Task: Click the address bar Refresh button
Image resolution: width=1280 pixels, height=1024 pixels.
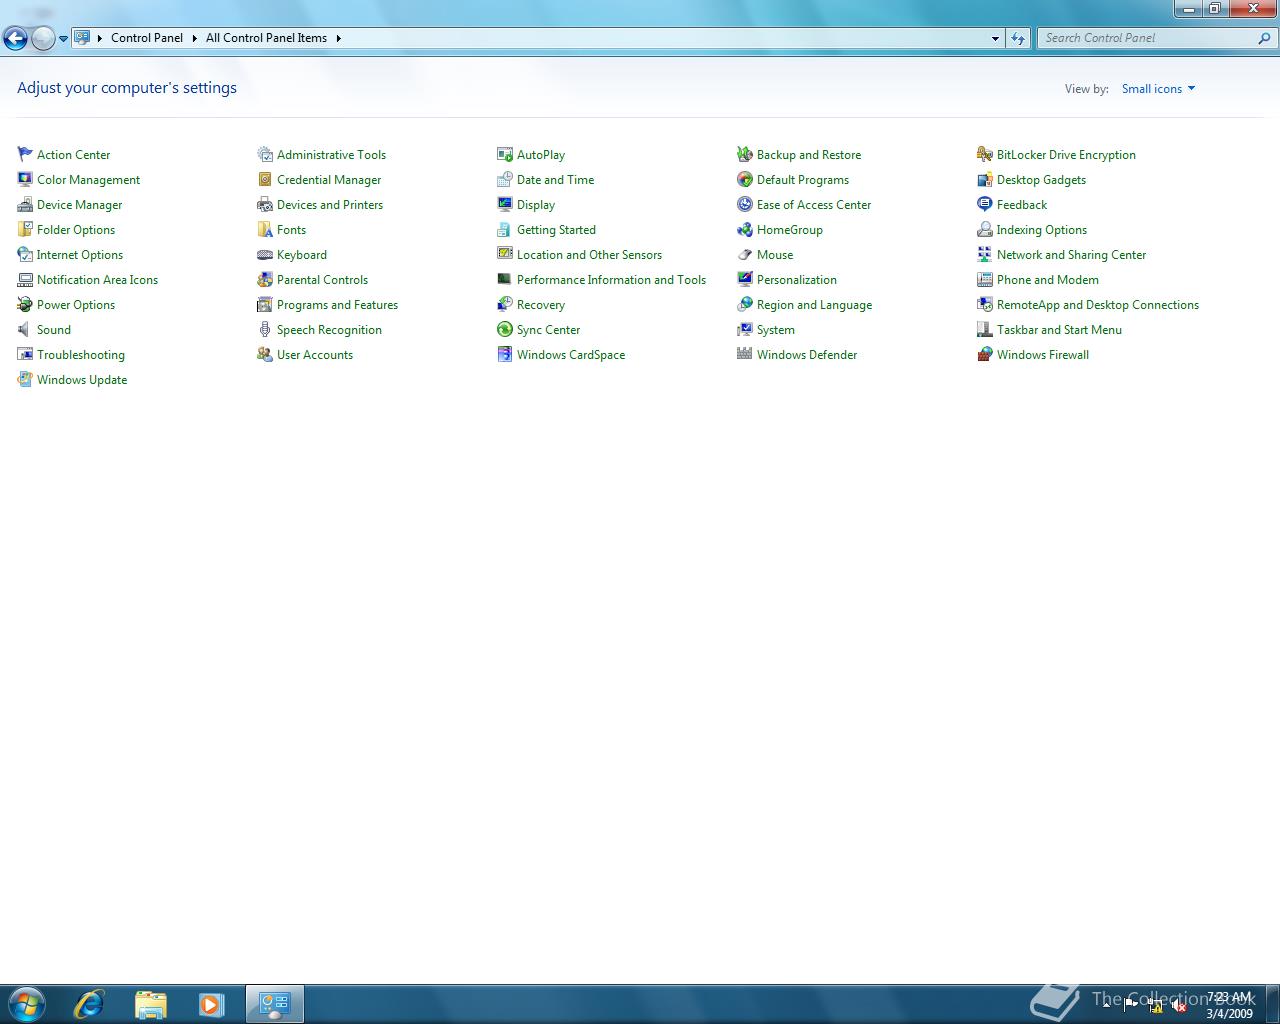Action: (x=1018, y=38)
